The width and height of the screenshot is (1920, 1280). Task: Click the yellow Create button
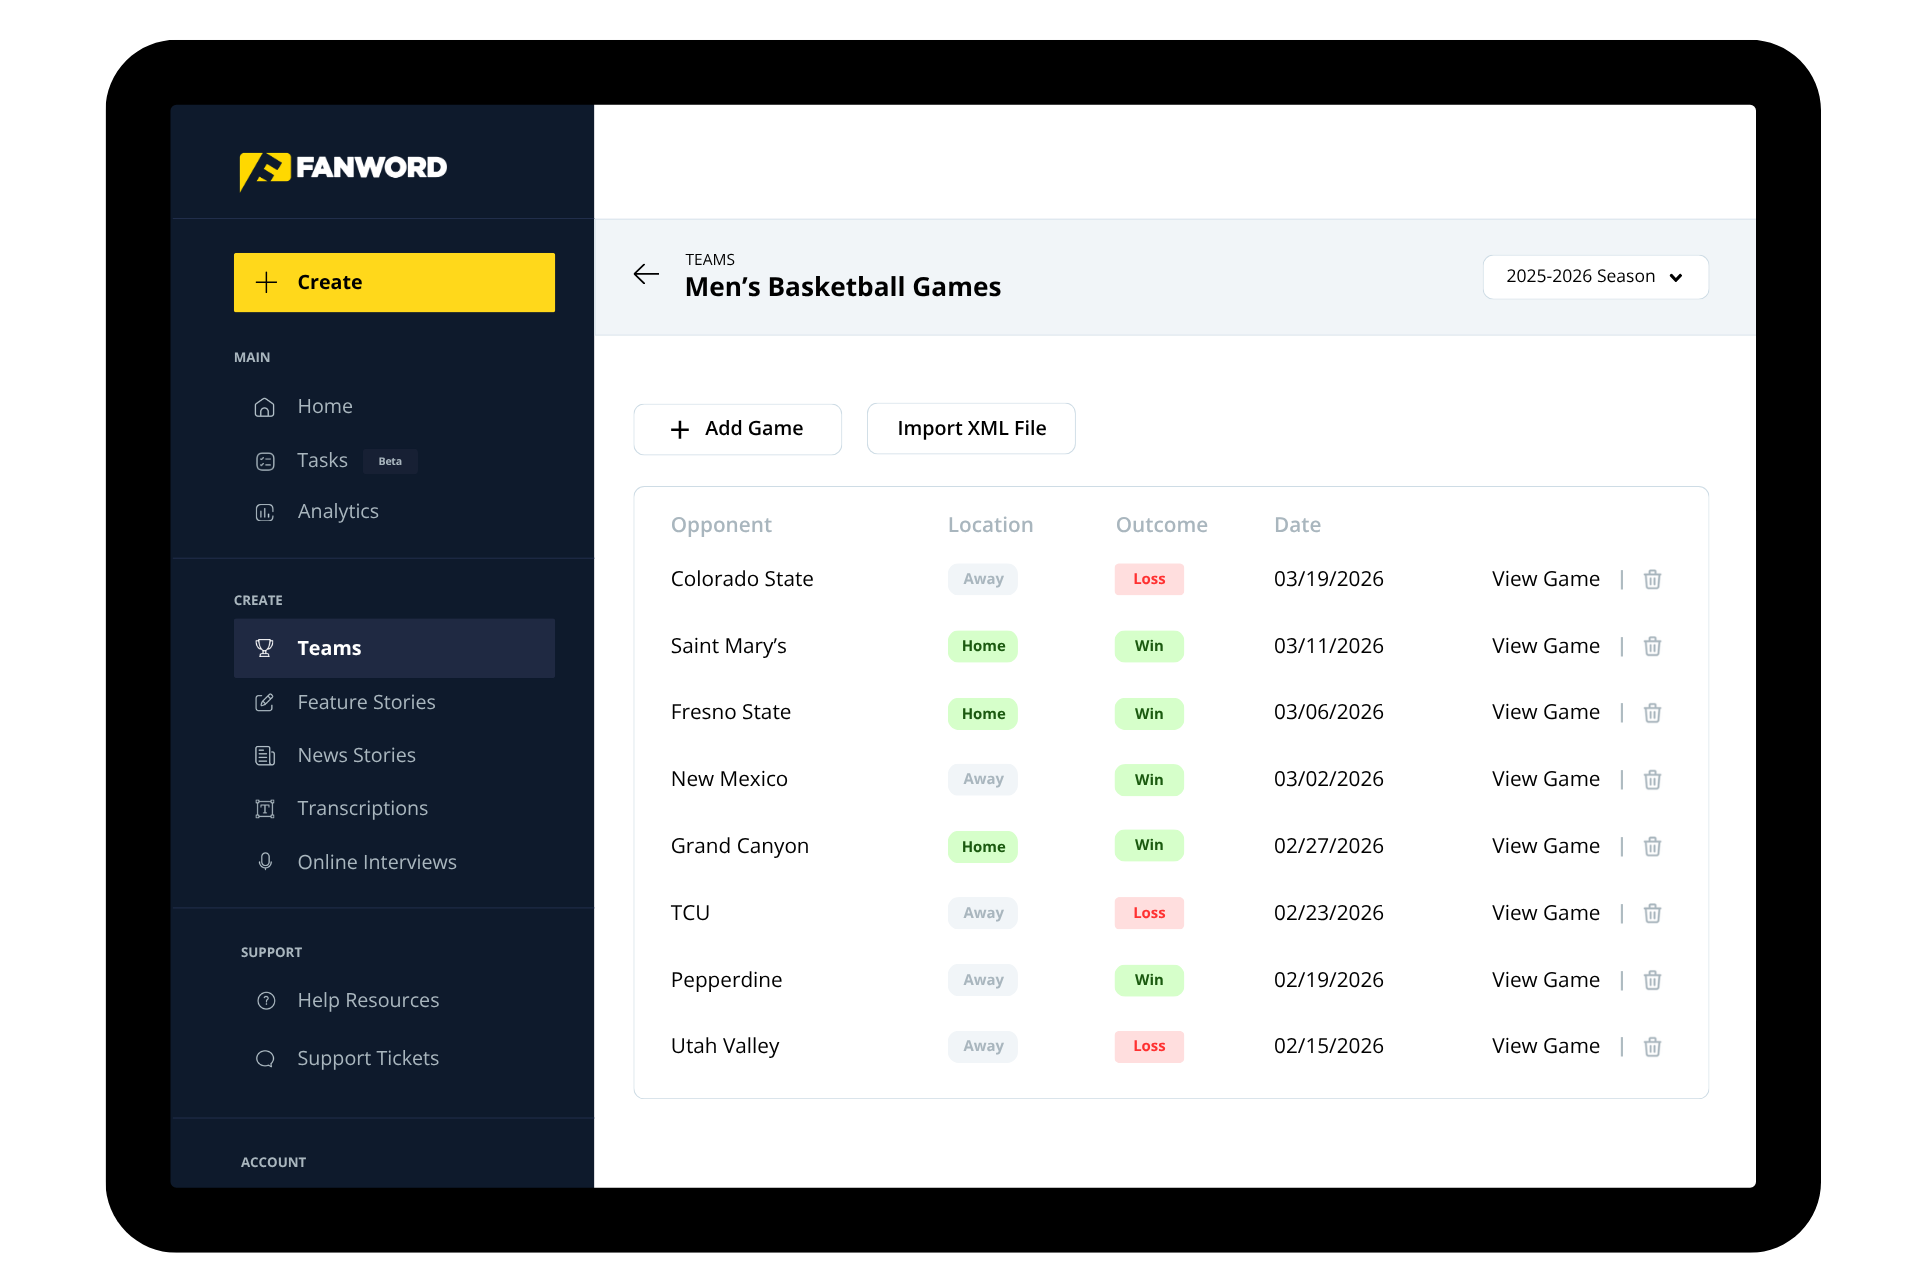(394, 282)
